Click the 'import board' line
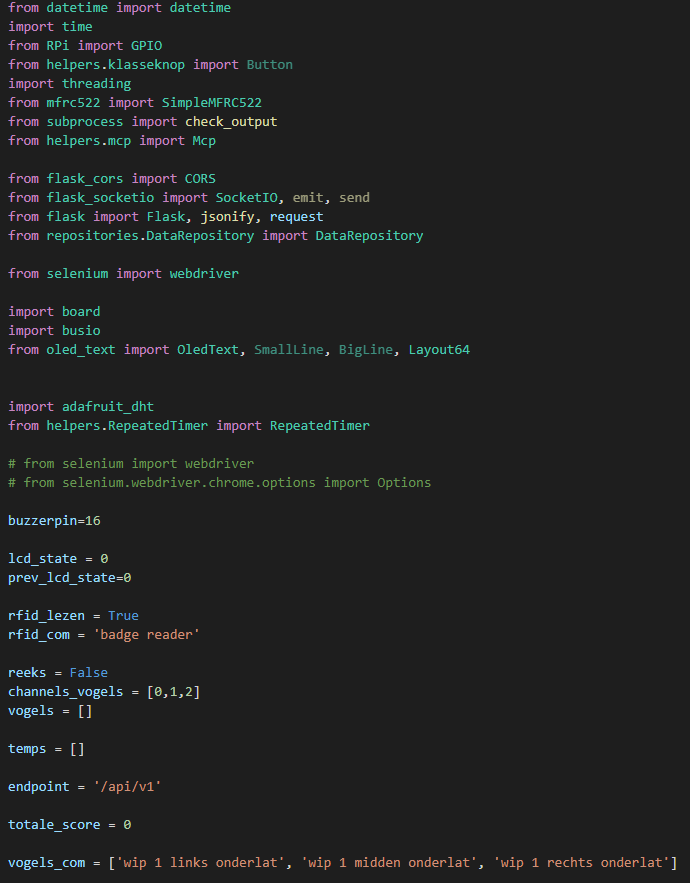Screen dimensions: 690x883 [54, 312]
